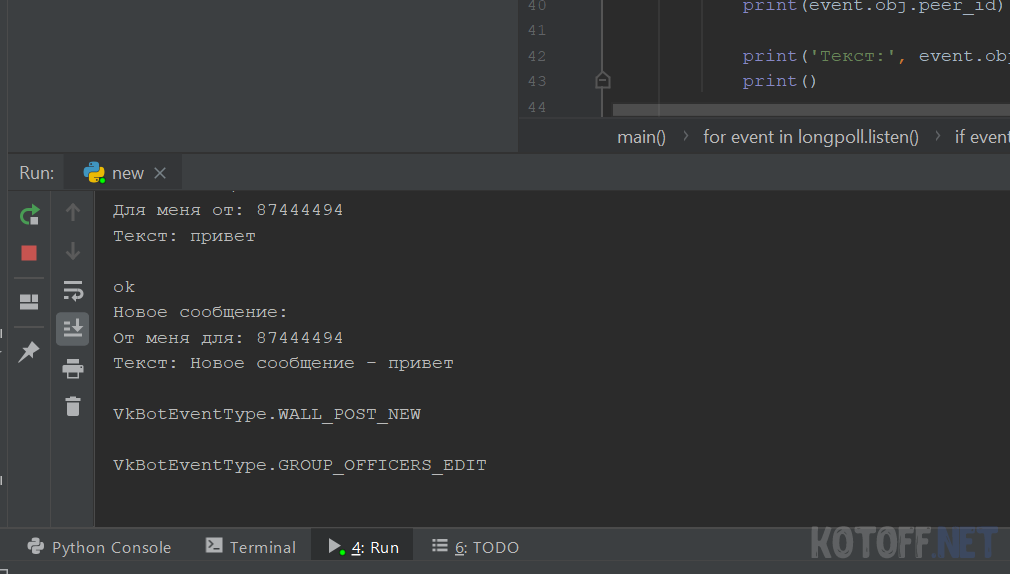
Task: Toggle pin tab in Run panel
Action: [x=29, y=351]
